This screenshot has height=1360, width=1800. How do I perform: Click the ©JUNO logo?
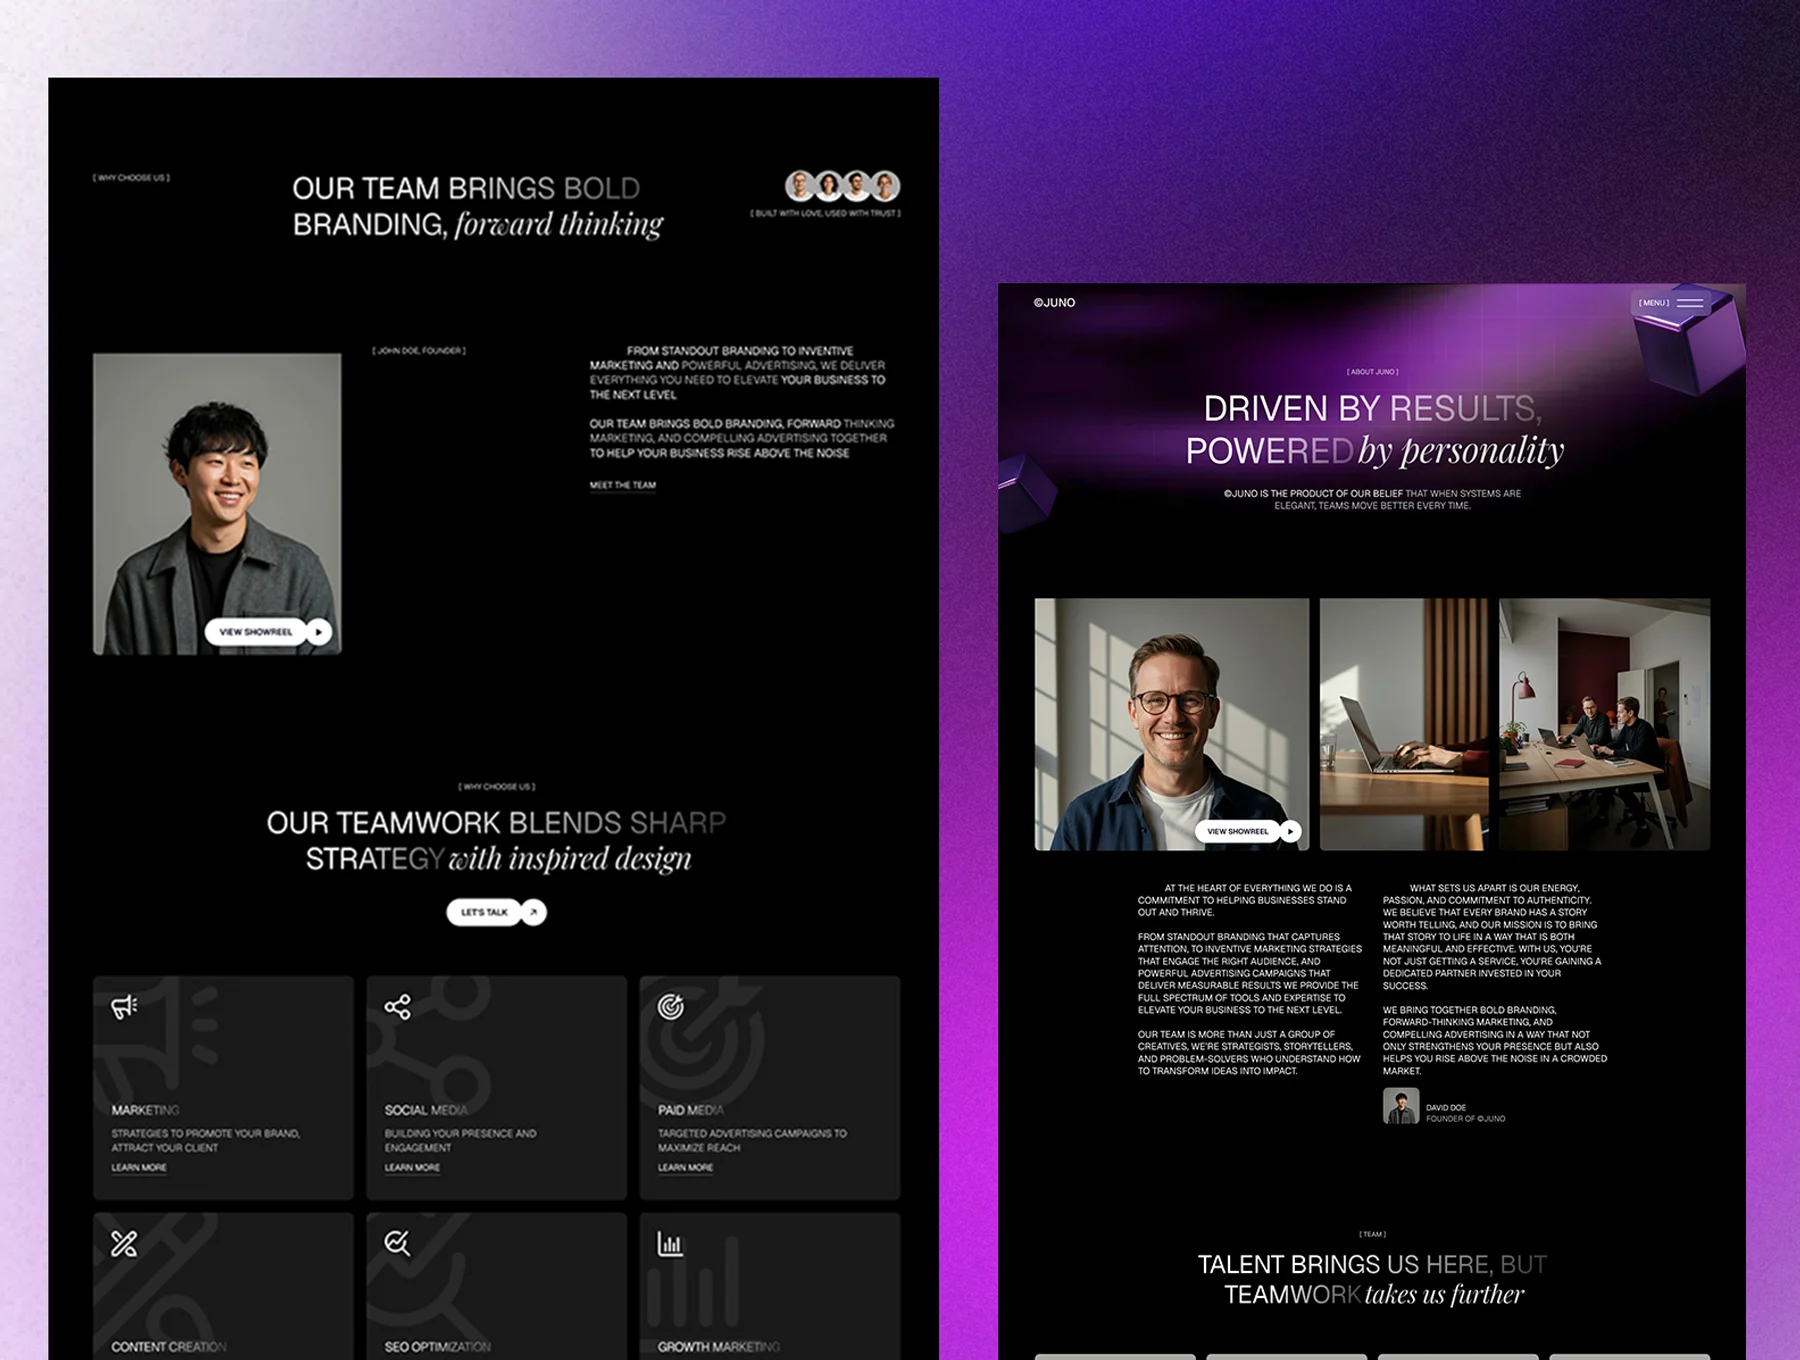[1054, 301]
